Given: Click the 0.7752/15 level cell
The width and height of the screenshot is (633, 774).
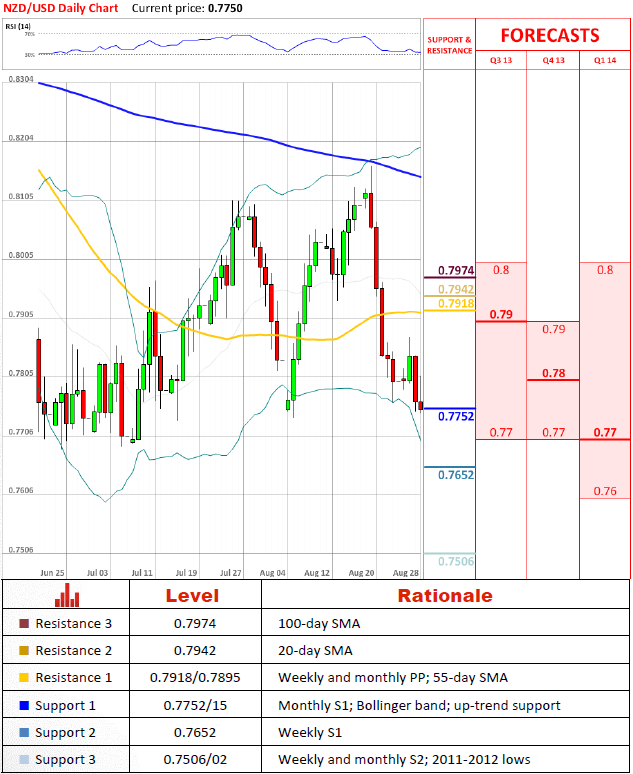Looking at the screenshot, I should [195, 705].
